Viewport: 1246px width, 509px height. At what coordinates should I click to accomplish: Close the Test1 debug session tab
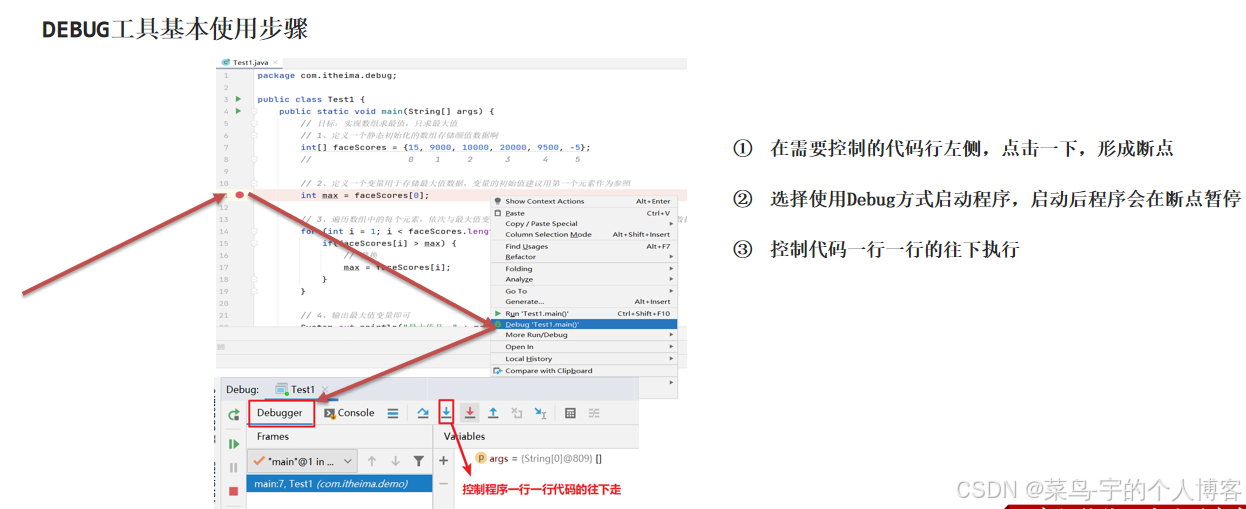tap(325, 389)
